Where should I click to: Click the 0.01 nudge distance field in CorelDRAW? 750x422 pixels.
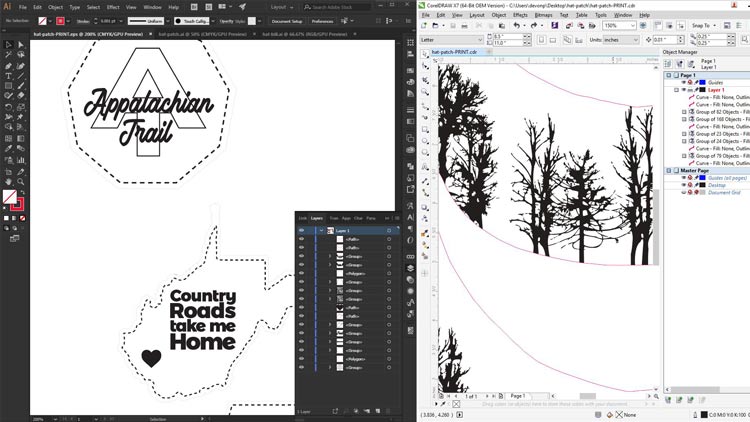pyautogui.click(x=665, y=40)
